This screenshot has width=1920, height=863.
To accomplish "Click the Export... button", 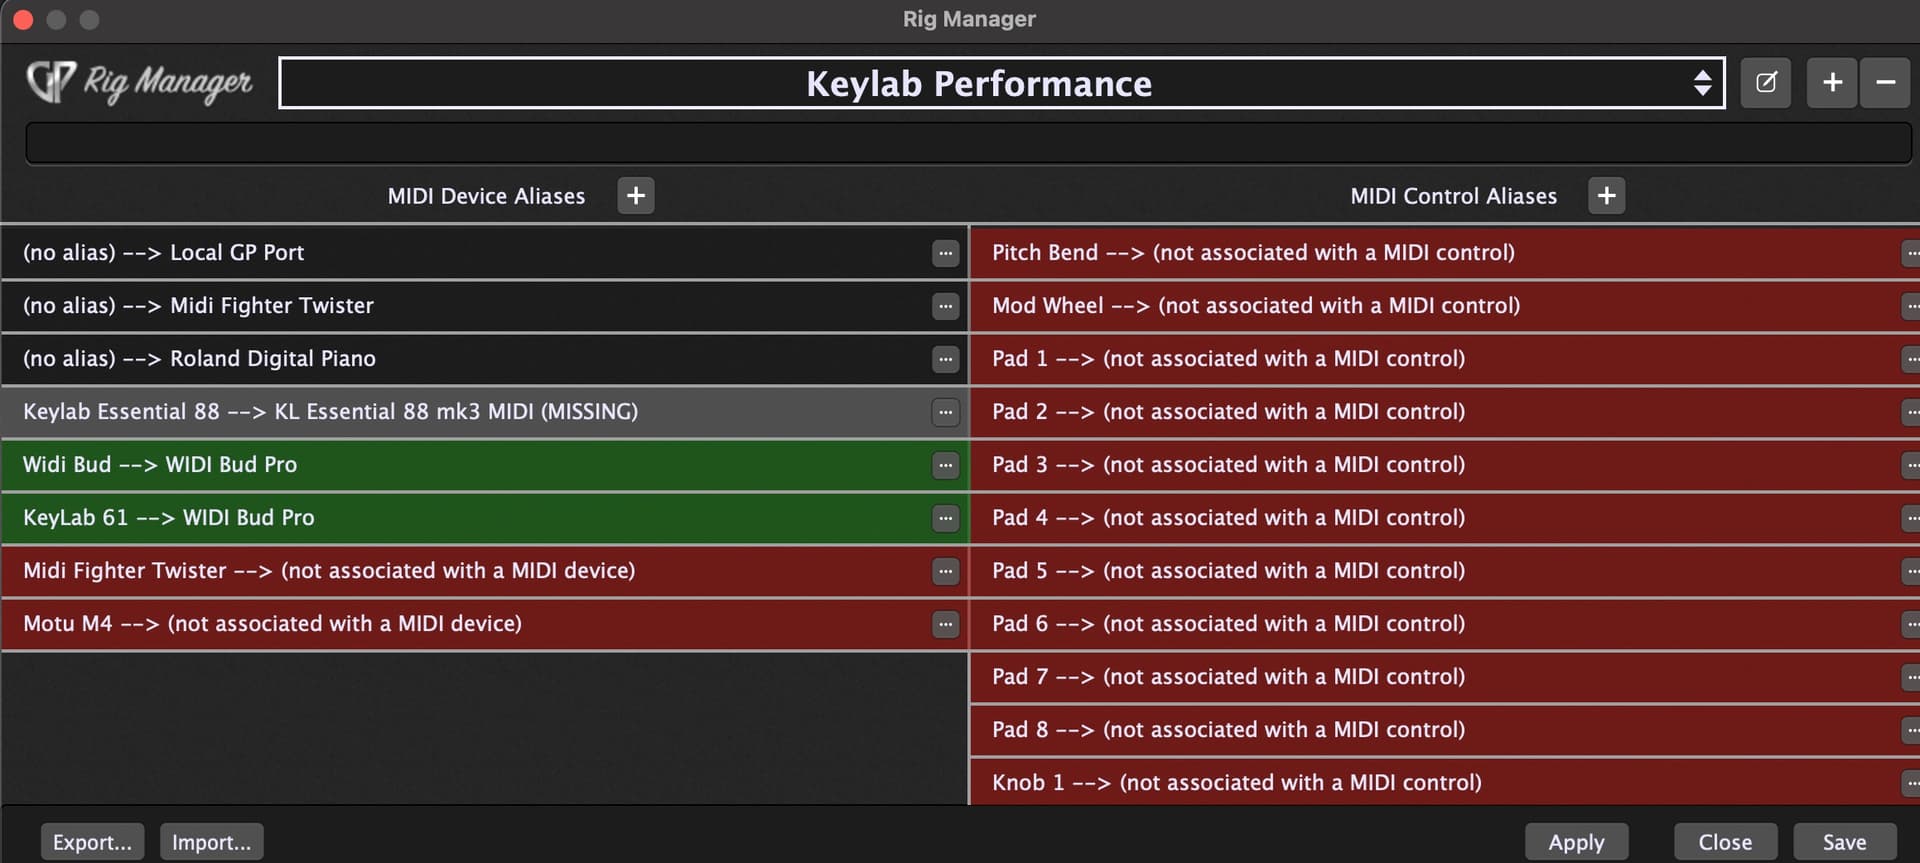I will [x=92, y=842].
